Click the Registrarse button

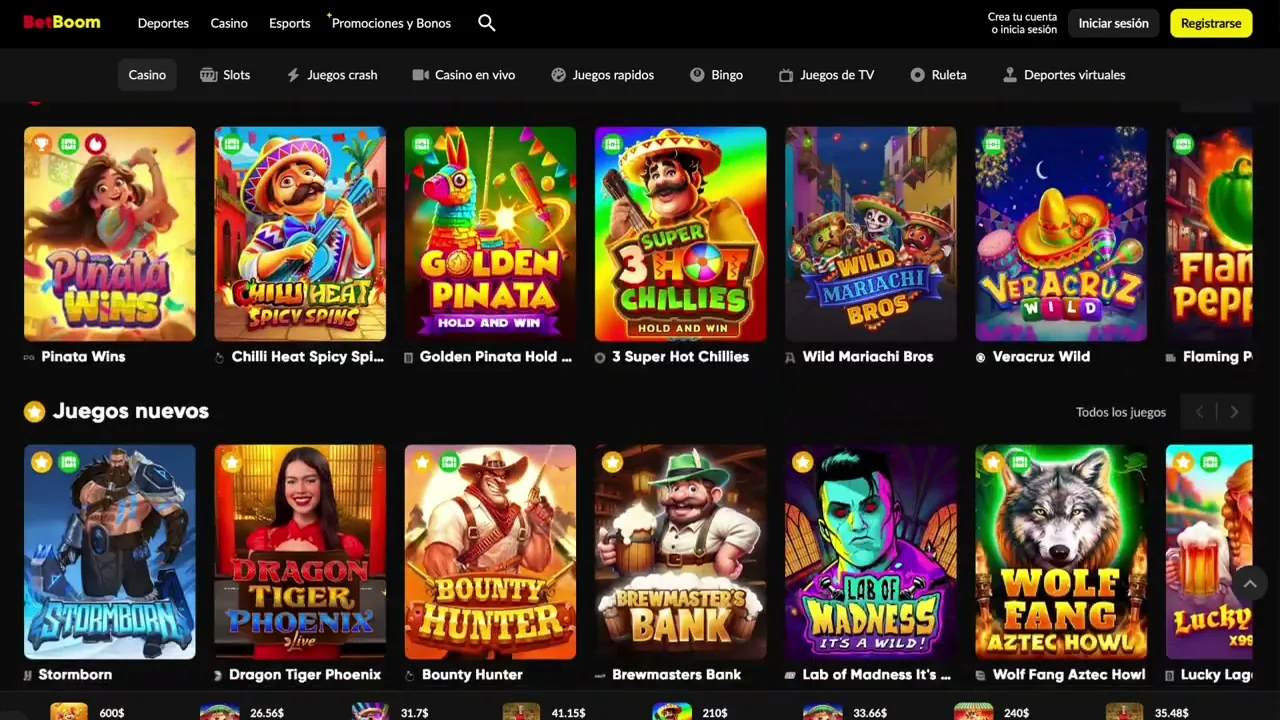click(x=1211, y=23)
